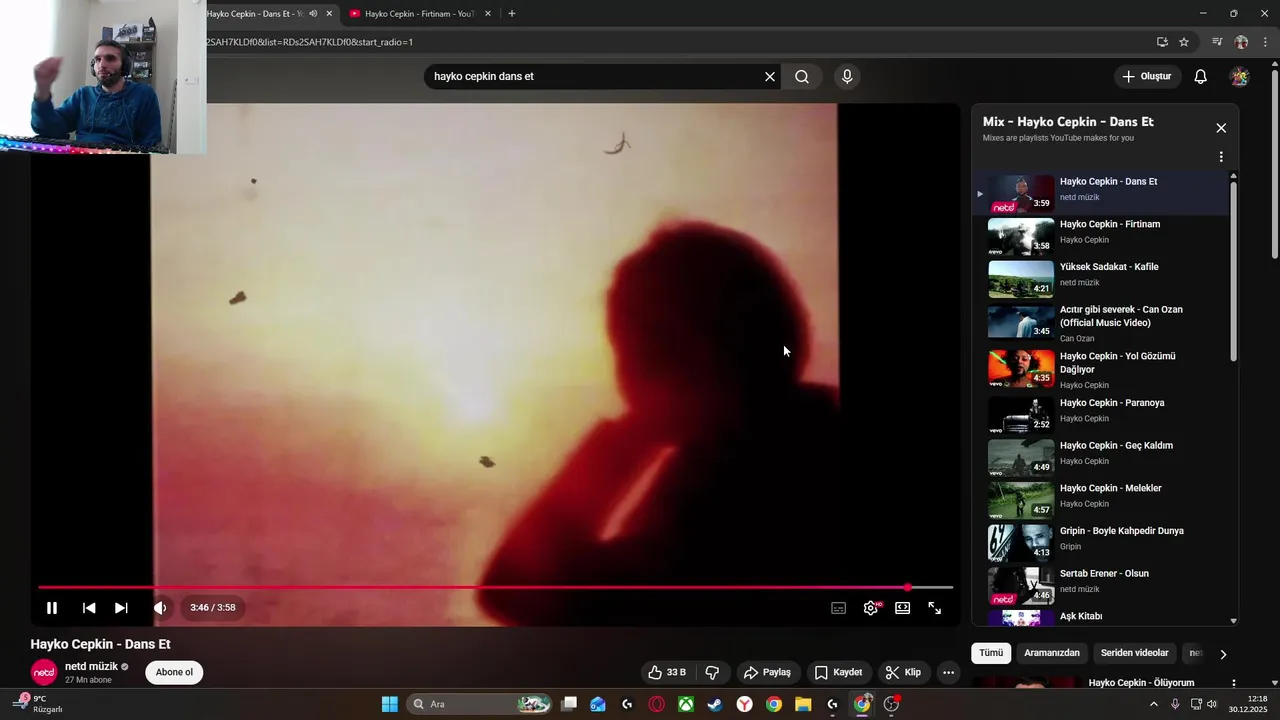Click the browser address bar URL
Screen dimensions: 1280x720
point(310,42)
